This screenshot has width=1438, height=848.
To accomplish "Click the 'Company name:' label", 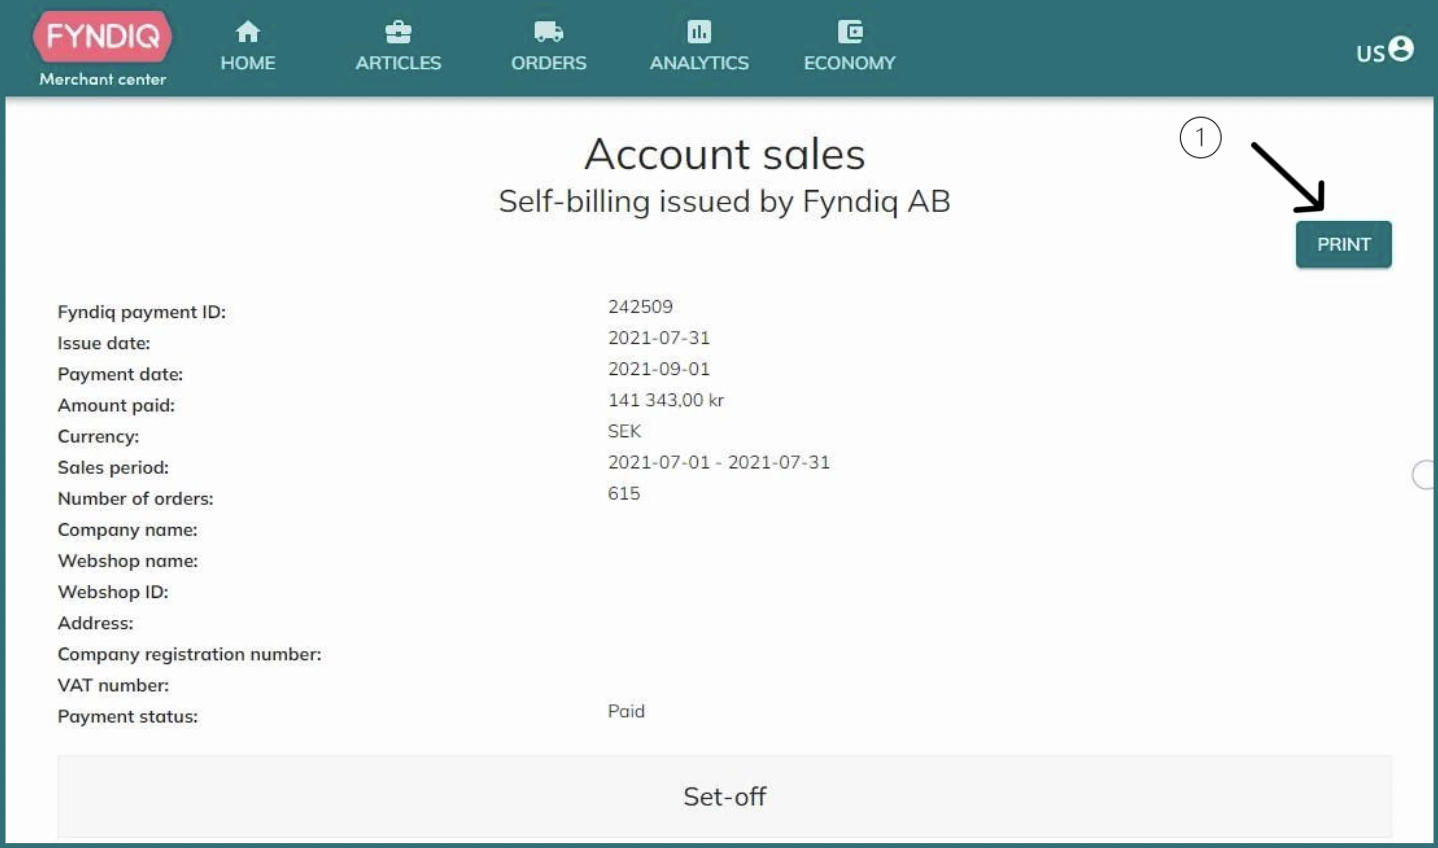I will point(127,529).
